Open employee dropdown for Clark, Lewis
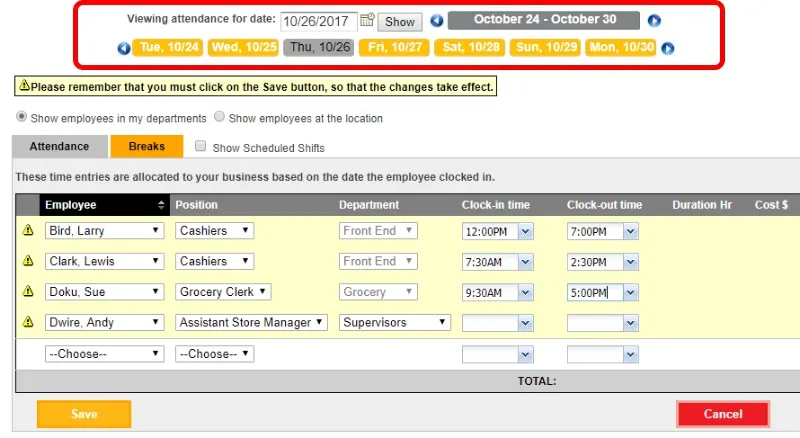800x438 pixels. pyautogui.click(x=105, y=261)
